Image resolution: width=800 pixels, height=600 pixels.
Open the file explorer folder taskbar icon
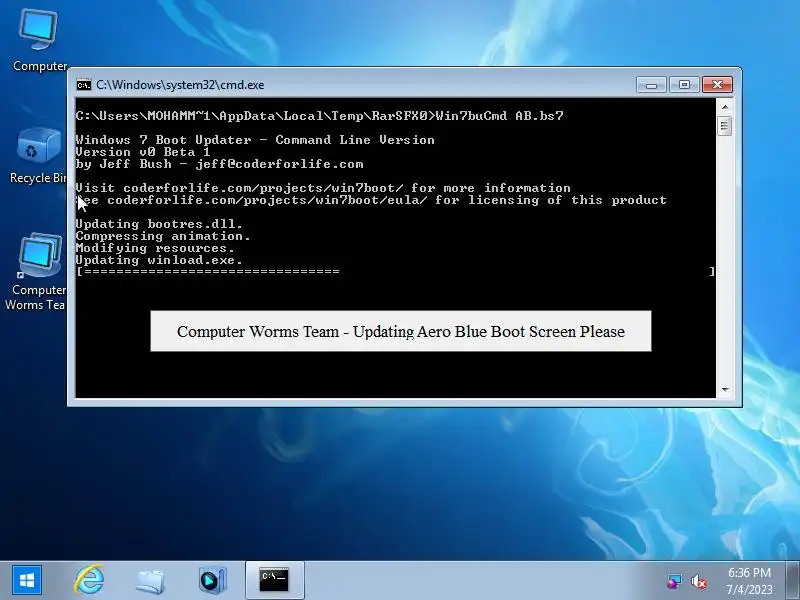coord(150,581)
